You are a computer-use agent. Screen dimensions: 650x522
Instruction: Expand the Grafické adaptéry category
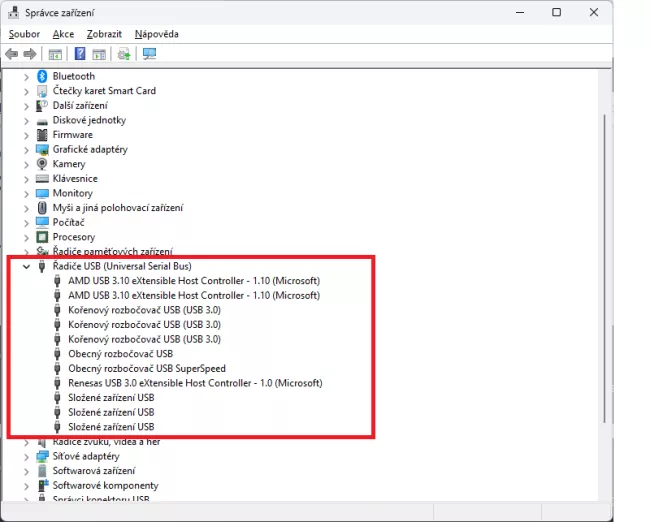[27, 149]
